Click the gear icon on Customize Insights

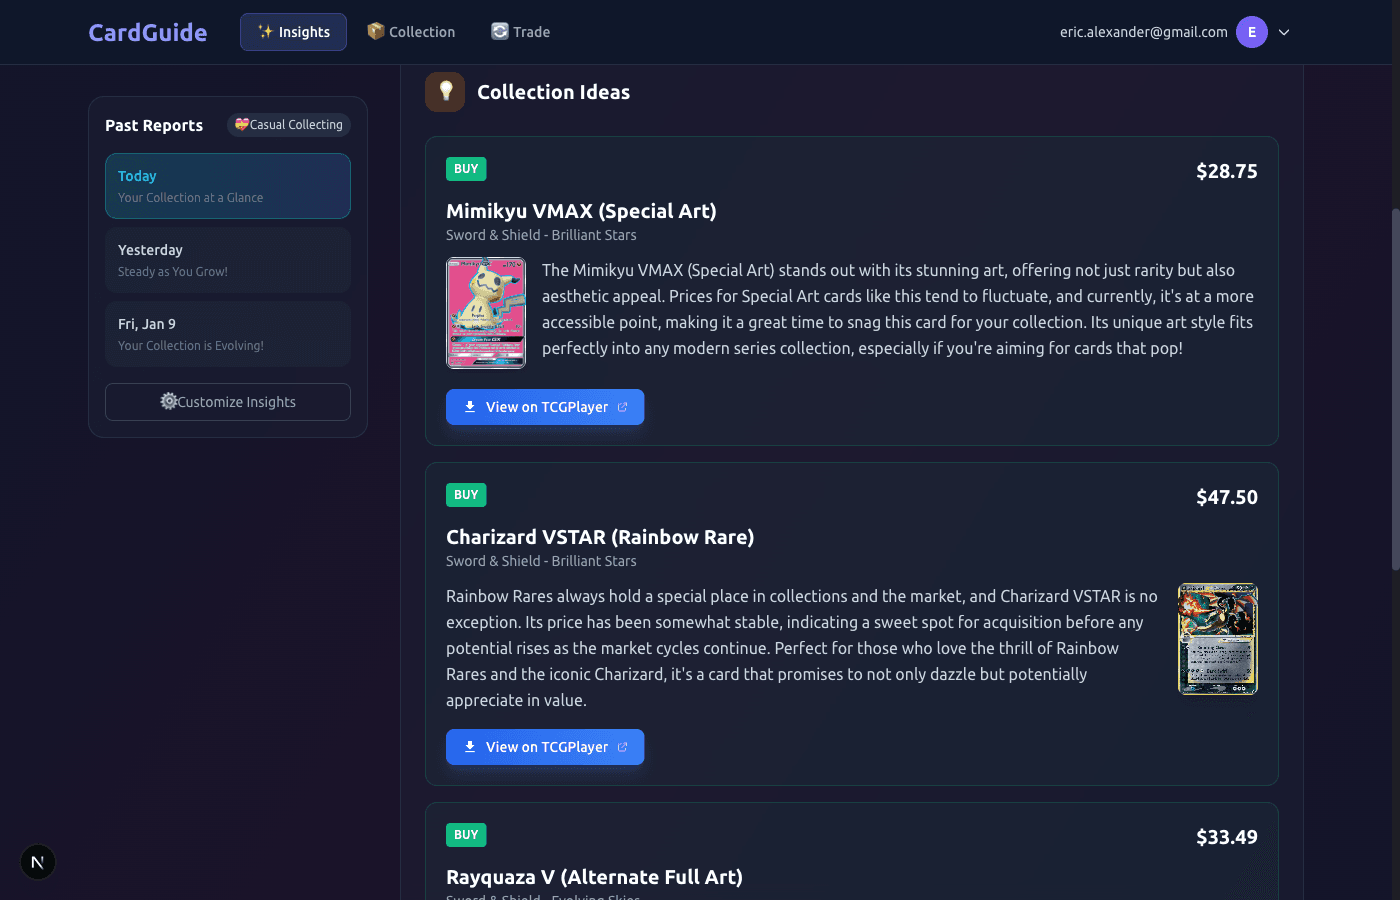tap(168, 401)
